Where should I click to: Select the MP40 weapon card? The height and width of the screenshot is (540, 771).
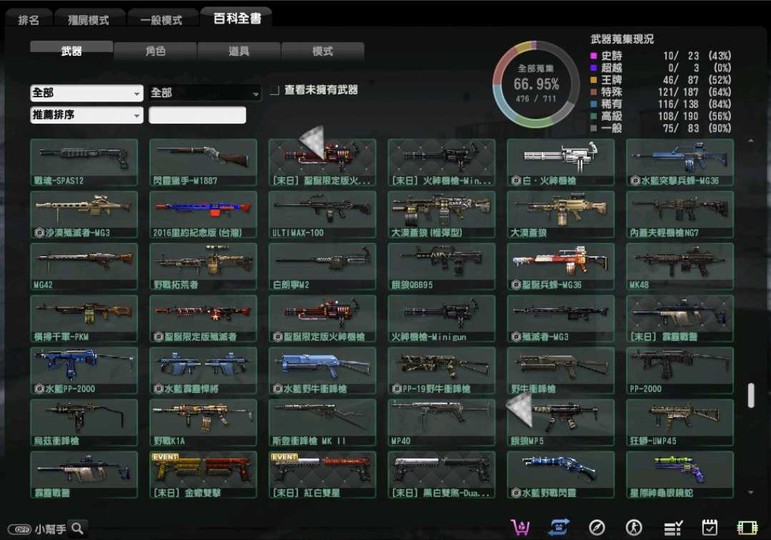(442, 423)
